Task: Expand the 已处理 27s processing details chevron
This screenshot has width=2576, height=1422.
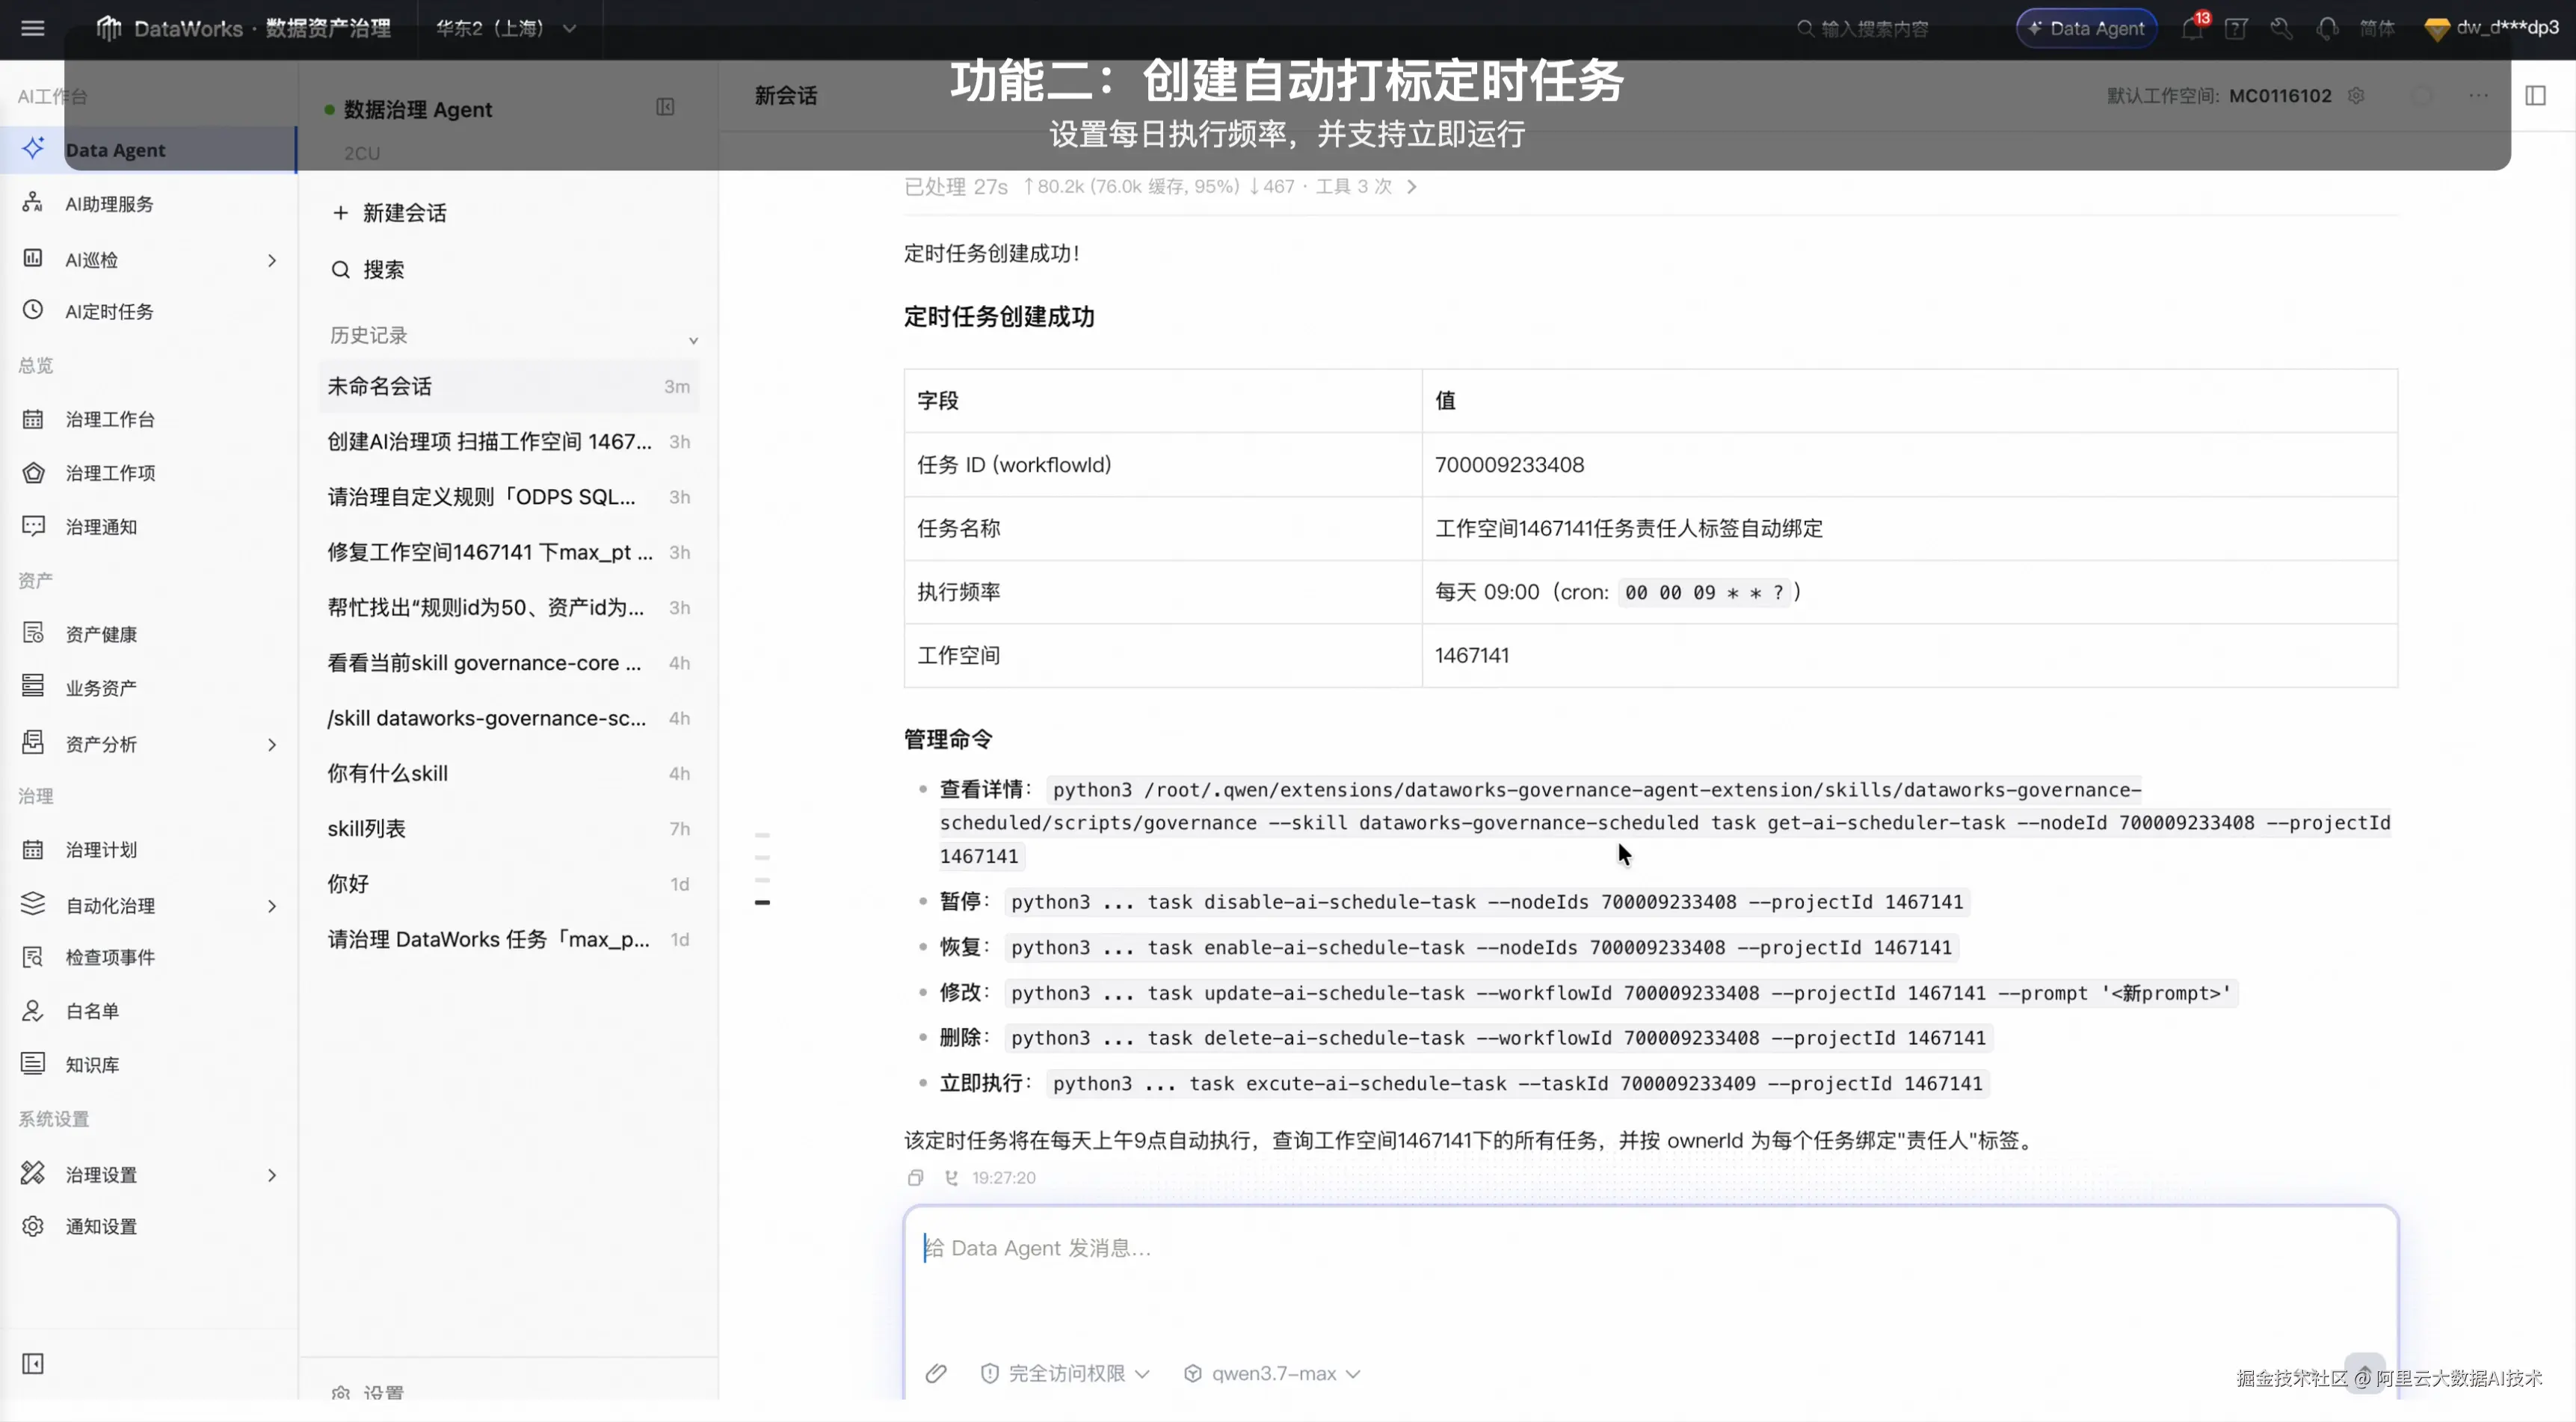Action: click(1411, 187)
